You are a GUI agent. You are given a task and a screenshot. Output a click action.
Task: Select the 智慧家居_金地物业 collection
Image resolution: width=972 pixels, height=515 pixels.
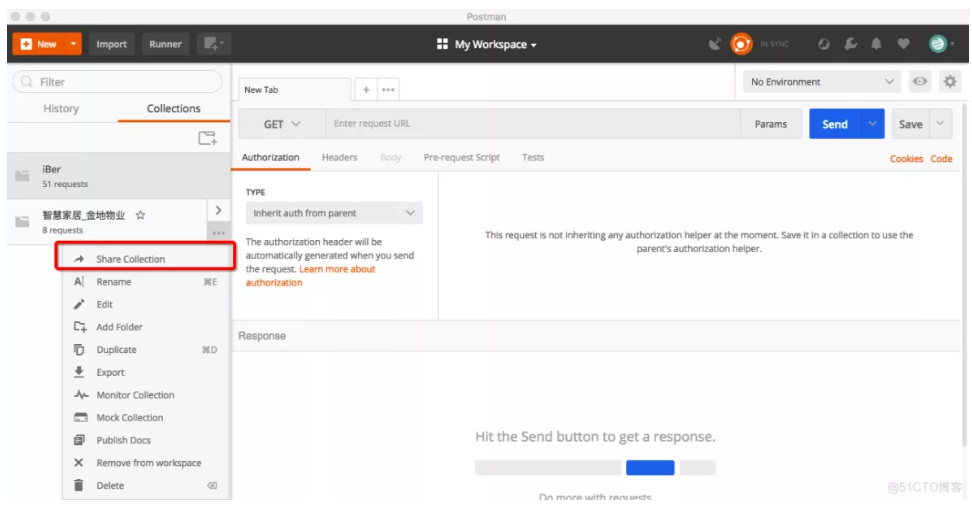[x=107, y=222]
